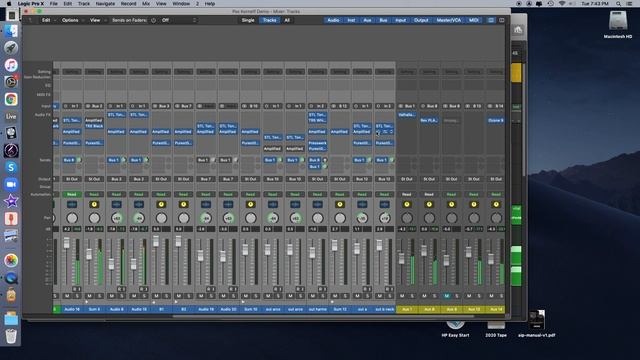Open the Mix menu
The height and width of the screenshot is (360, 640).
[146, 4]
